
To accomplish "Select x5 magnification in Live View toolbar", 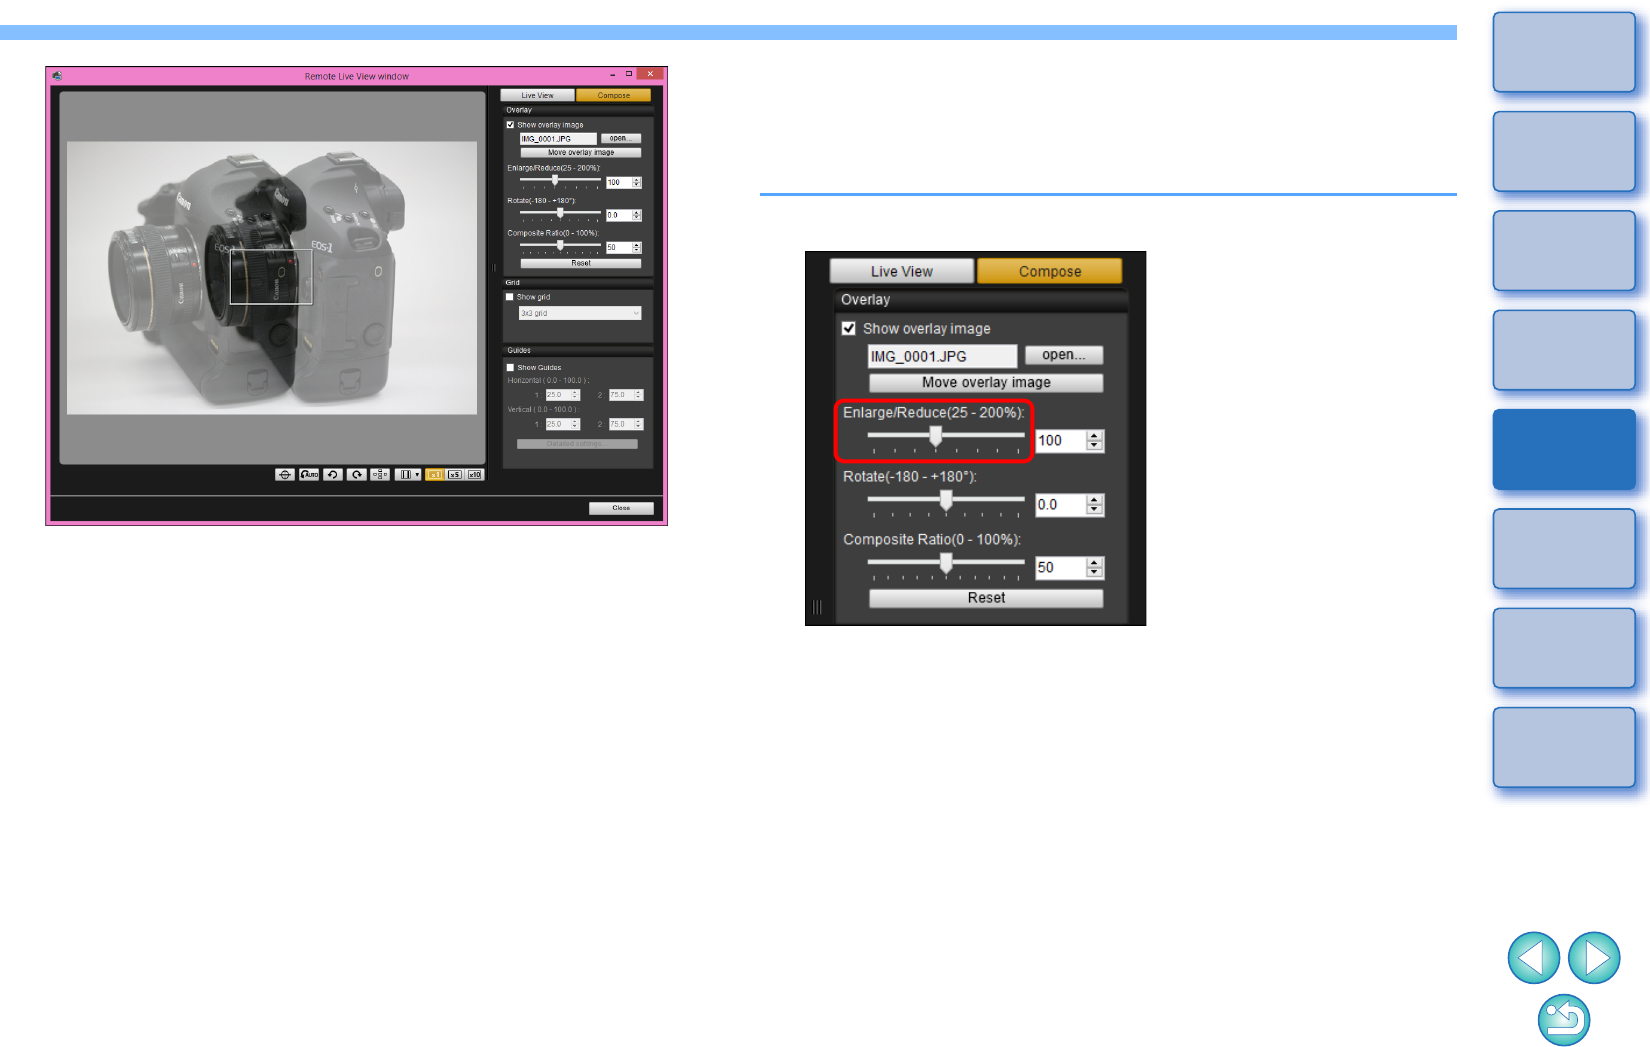I will (455, 475).
